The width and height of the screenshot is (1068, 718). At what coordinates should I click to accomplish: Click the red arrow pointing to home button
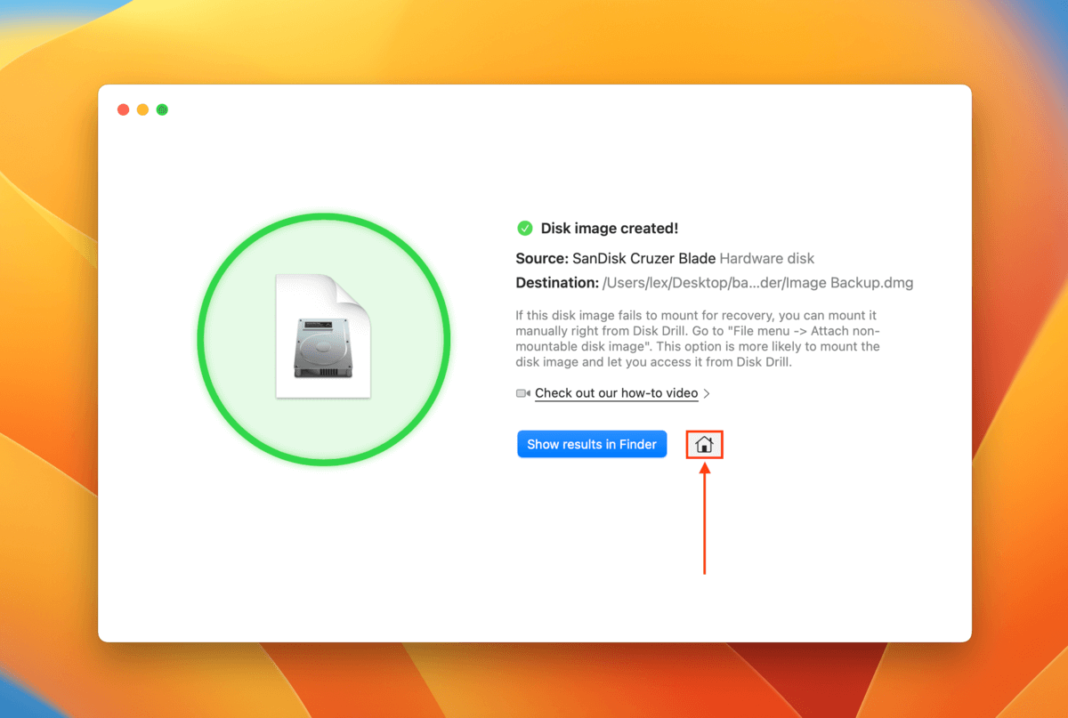(704, 520)
